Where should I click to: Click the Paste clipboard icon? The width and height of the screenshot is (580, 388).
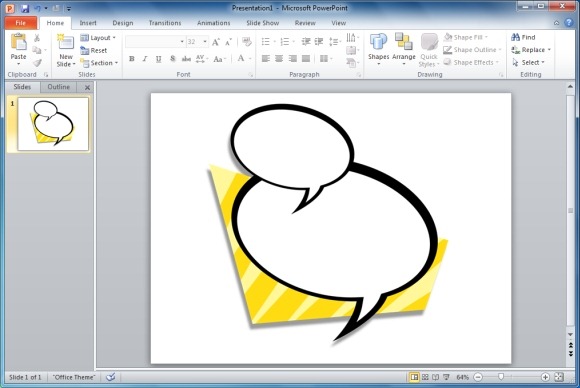[18, 42]
